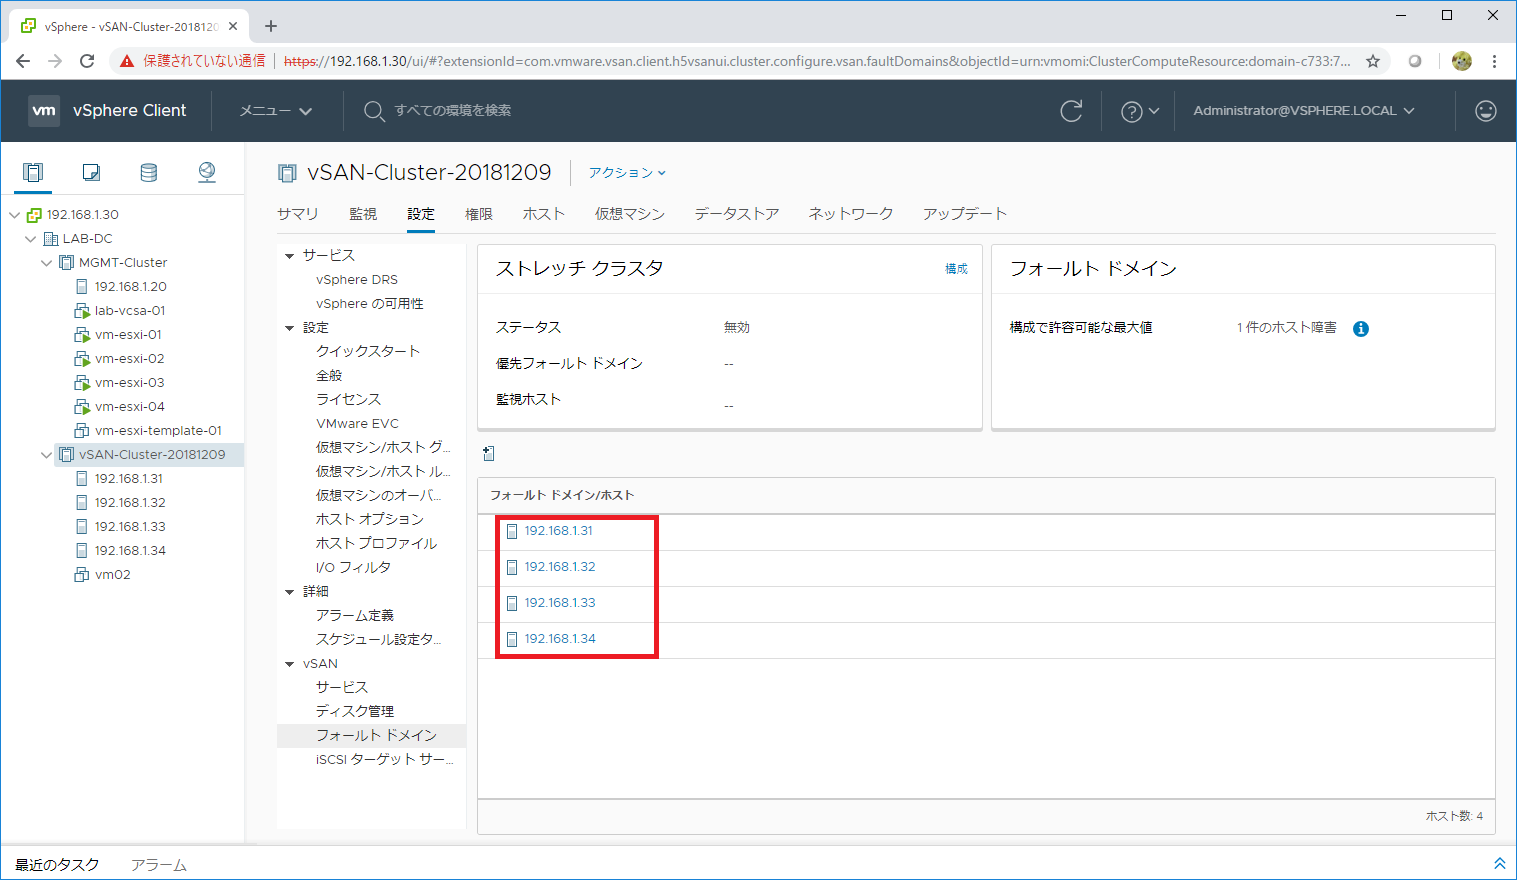Focus the すべての環境を検索 search field
The height and width of the screenshot is (880, 1517).
[453, 111]
